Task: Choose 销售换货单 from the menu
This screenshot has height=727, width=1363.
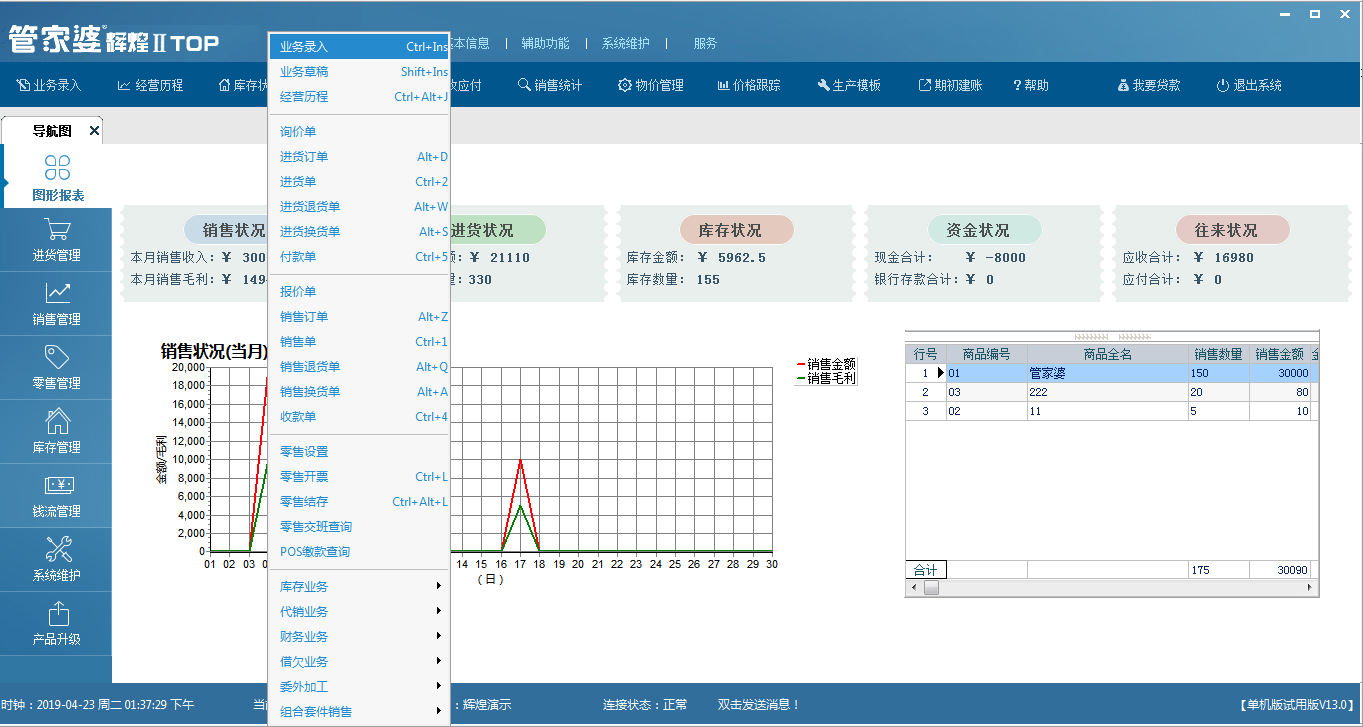Action: click(360, 392)
